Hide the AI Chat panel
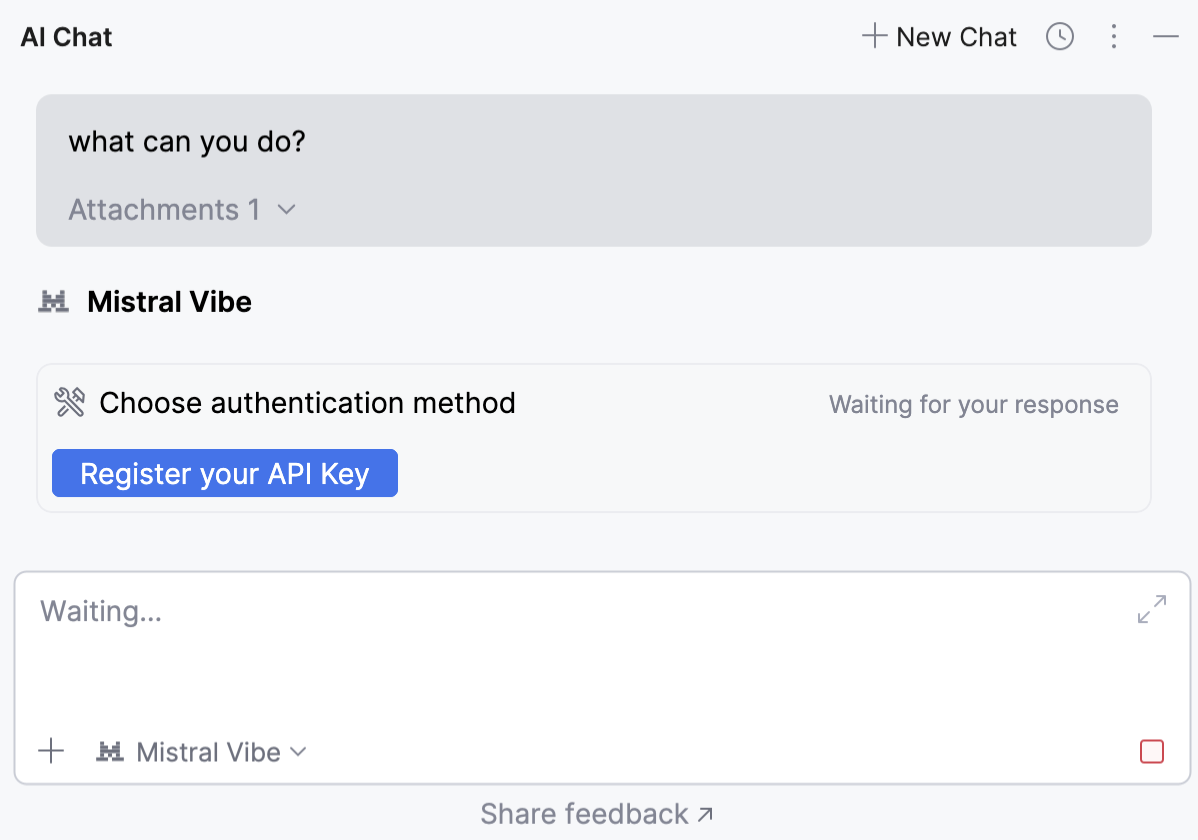 coord(1165,36)
